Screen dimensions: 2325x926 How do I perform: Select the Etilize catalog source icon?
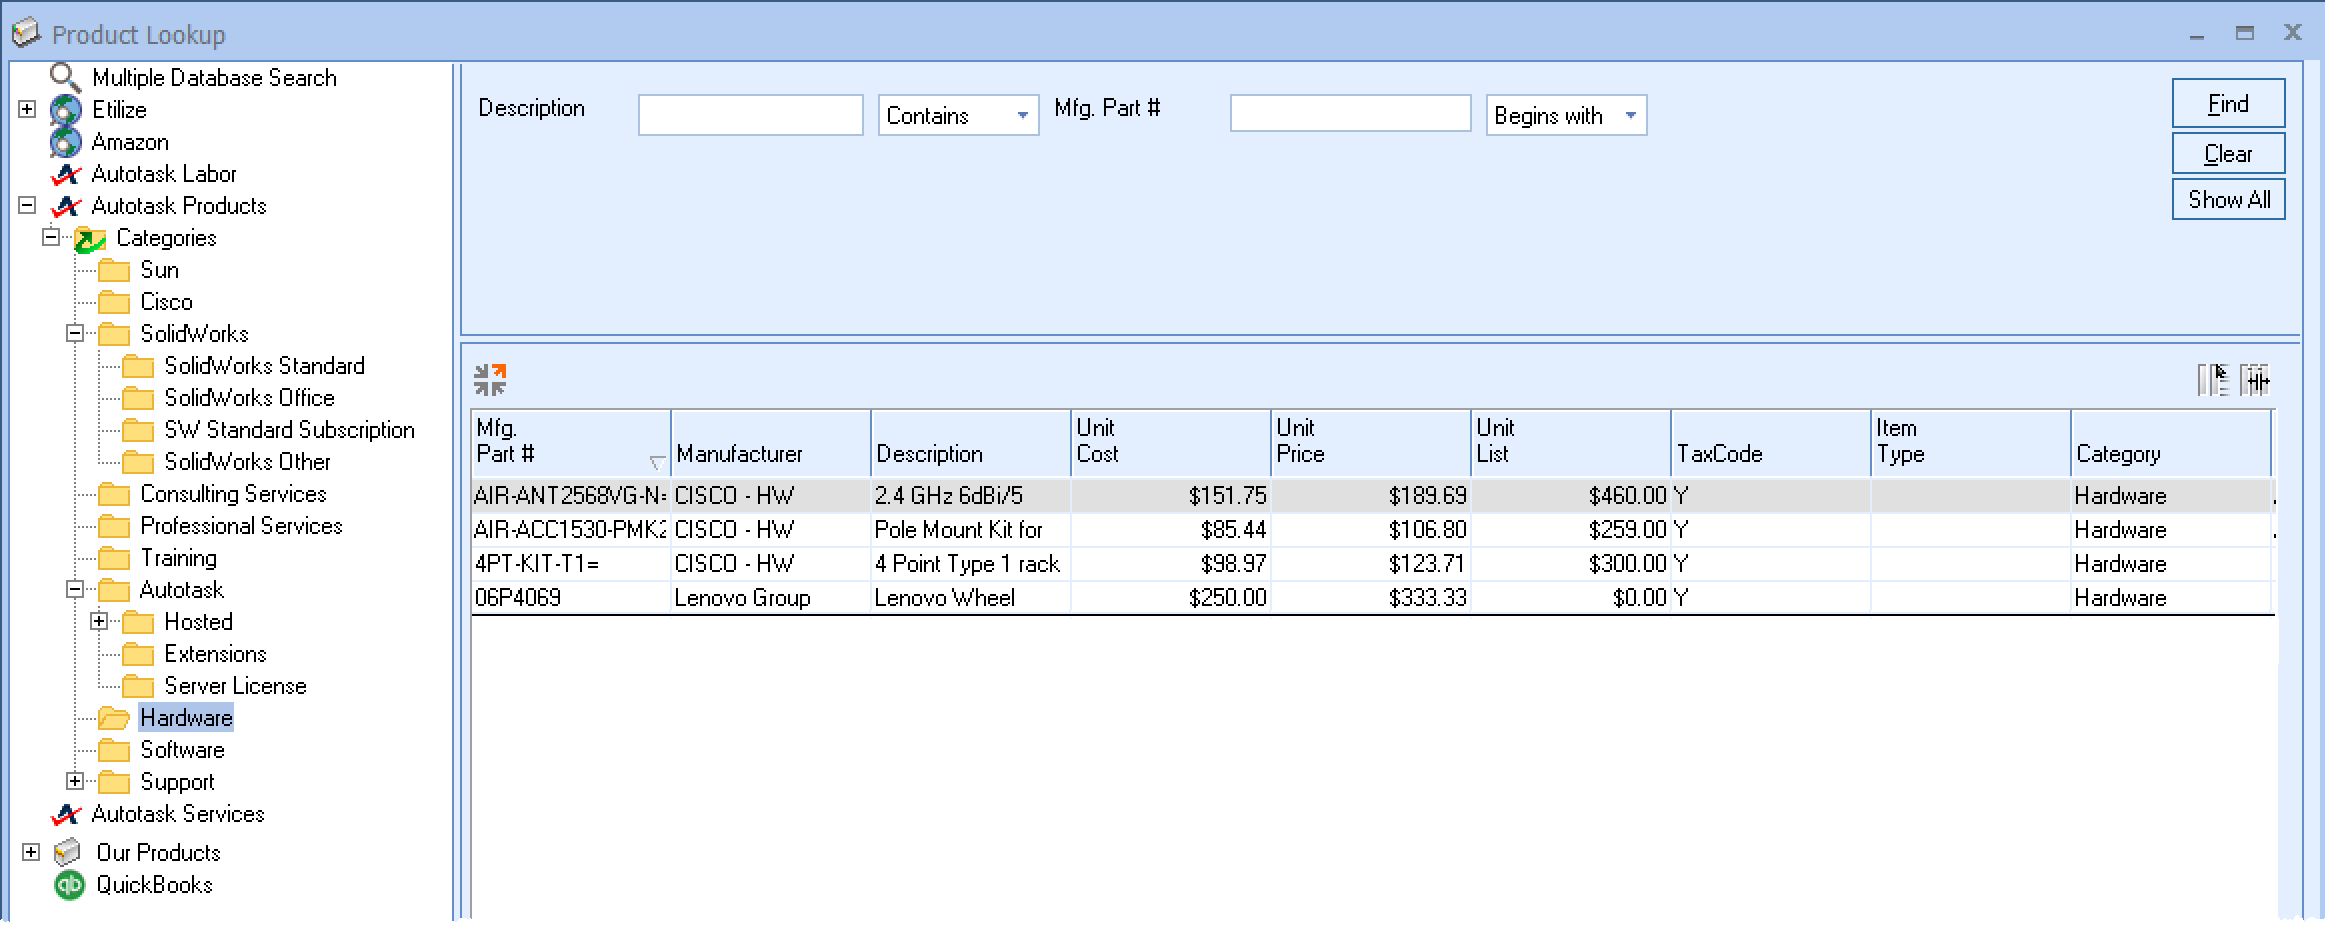point(66,110)
